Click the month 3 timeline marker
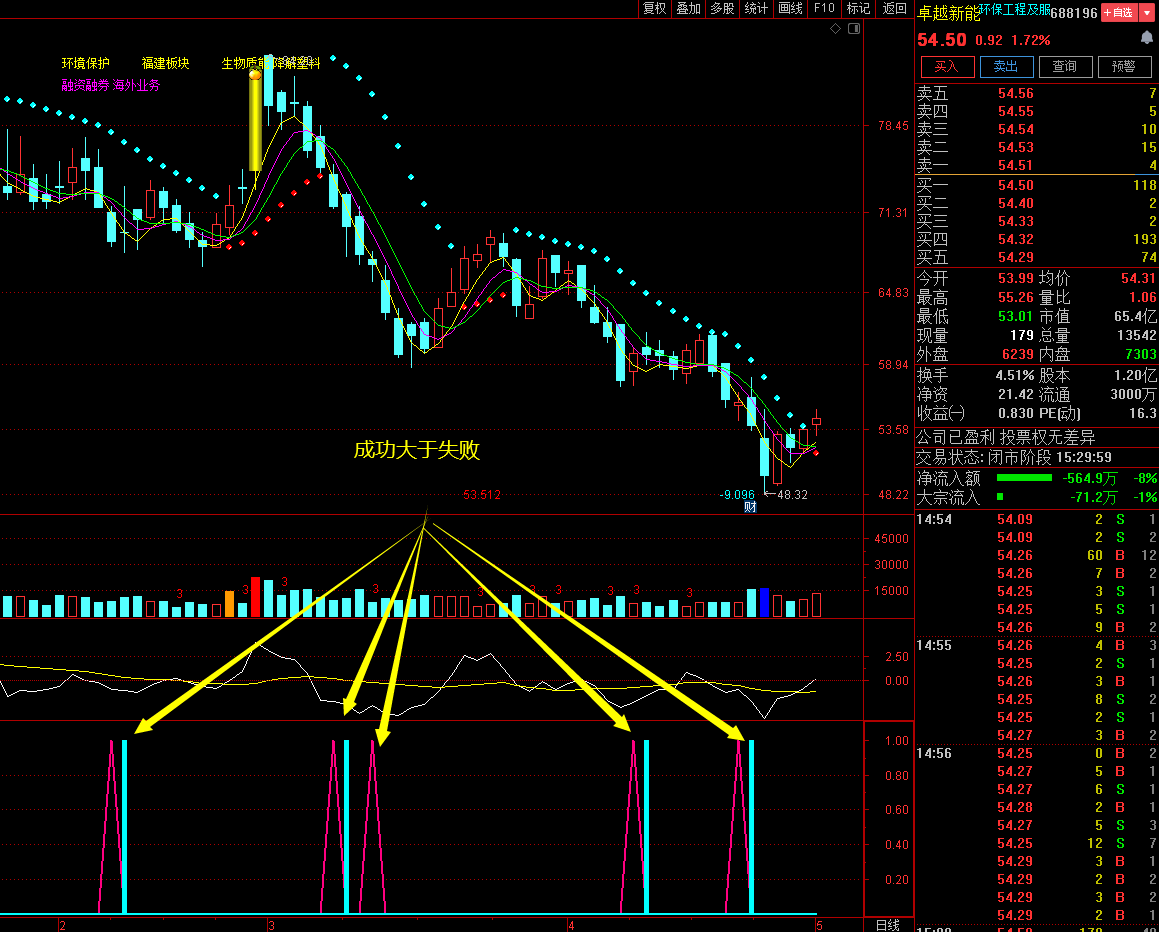This screenshot has width=1159, height=932. point(272,926)
